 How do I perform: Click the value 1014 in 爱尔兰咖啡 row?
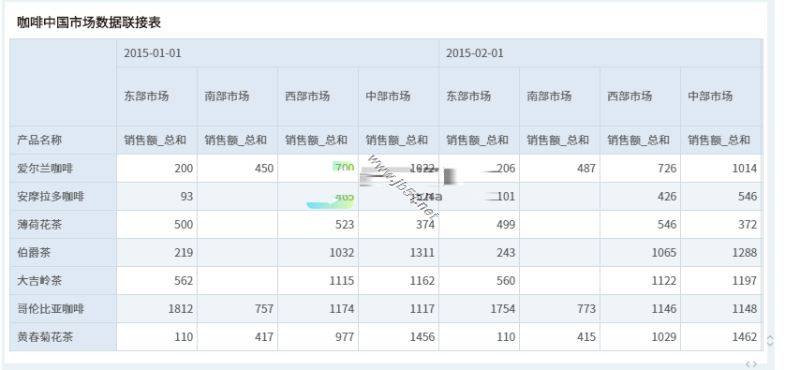pyautogui.click(x=745, y=168)
